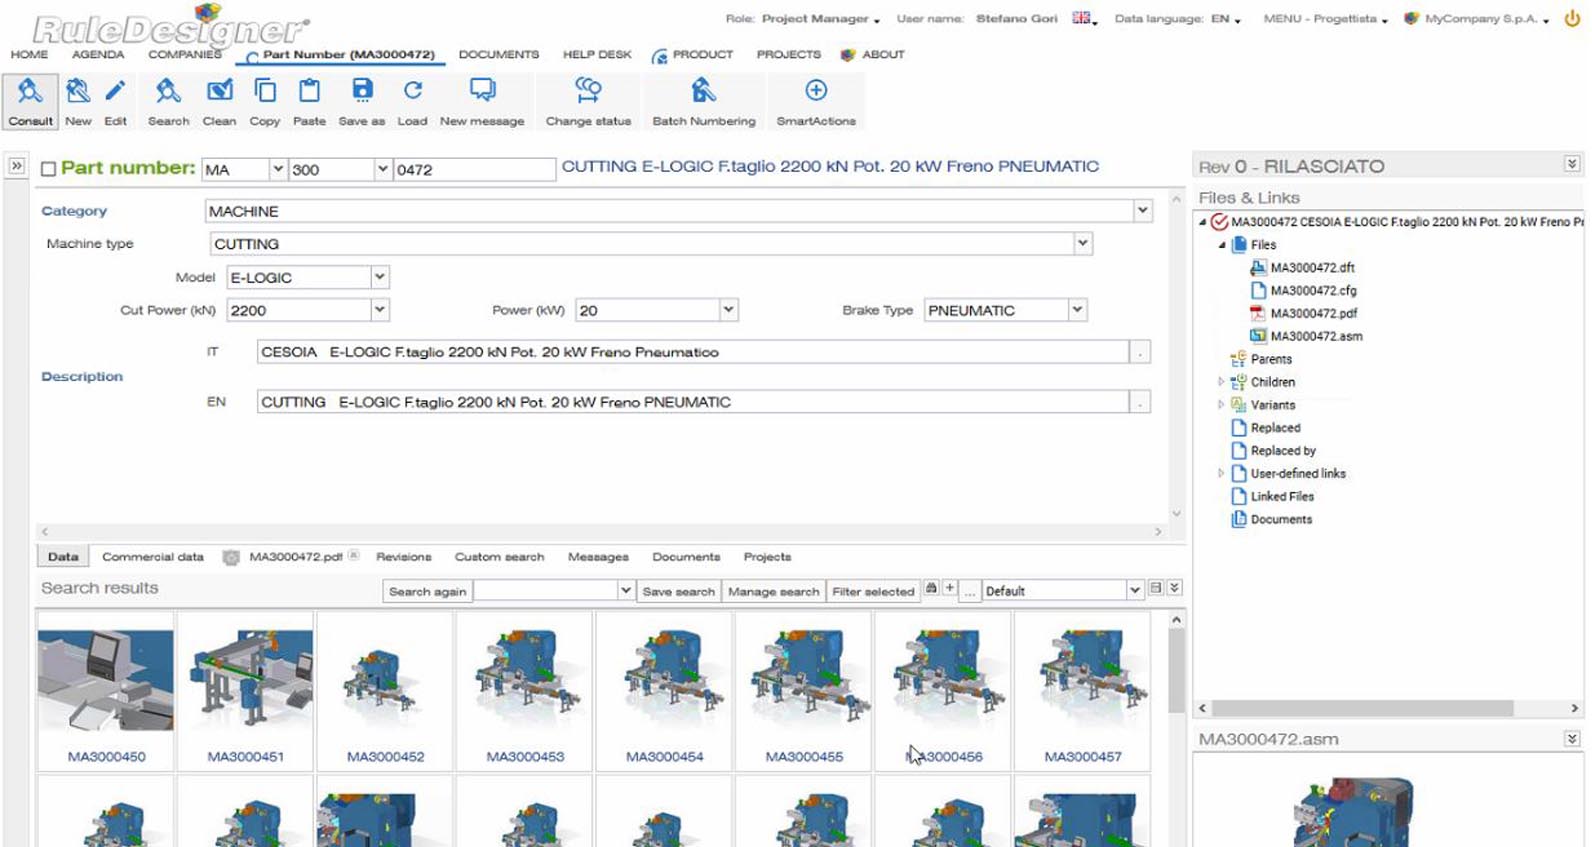Open the Search toolbar tool
The height and width of the screenshot is (847, 1592).
click(168, 101)
